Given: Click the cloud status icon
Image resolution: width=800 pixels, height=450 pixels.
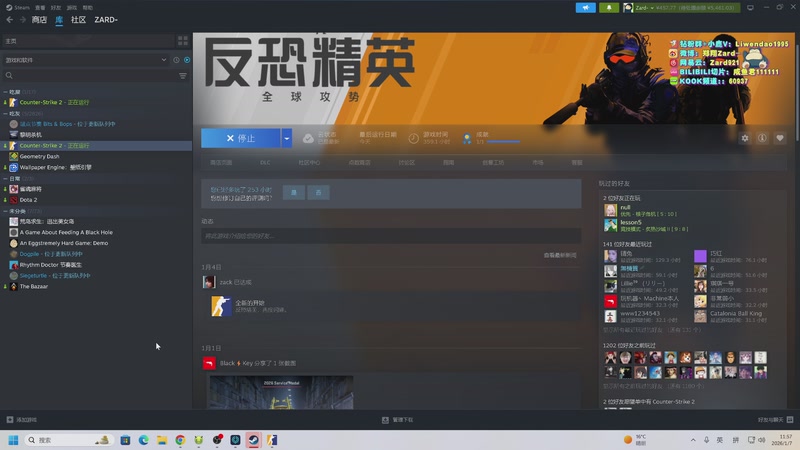Looking at the screenshot, I should 308,138.
